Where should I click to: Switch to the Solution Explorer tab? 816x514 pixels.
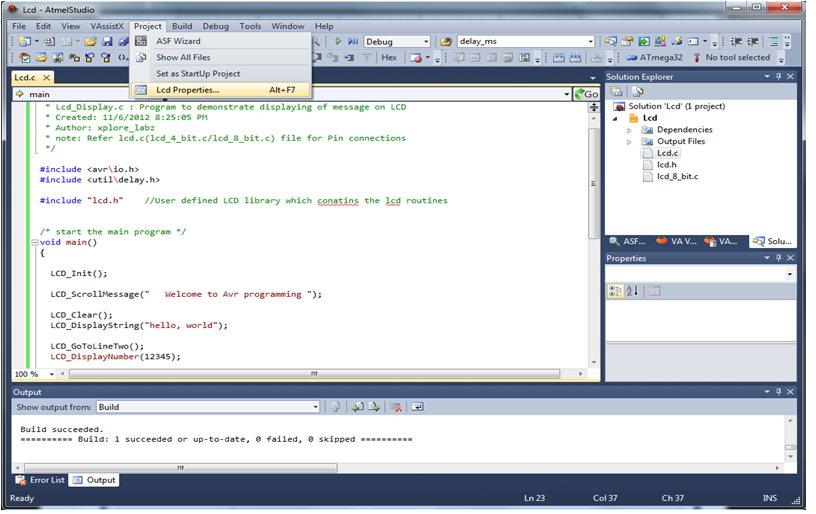coord(773,241)
